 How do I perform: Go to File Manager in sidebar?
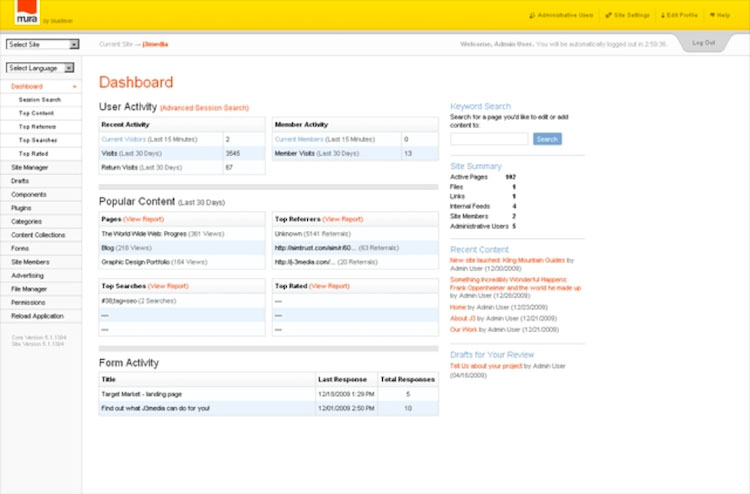coord(29,288)
